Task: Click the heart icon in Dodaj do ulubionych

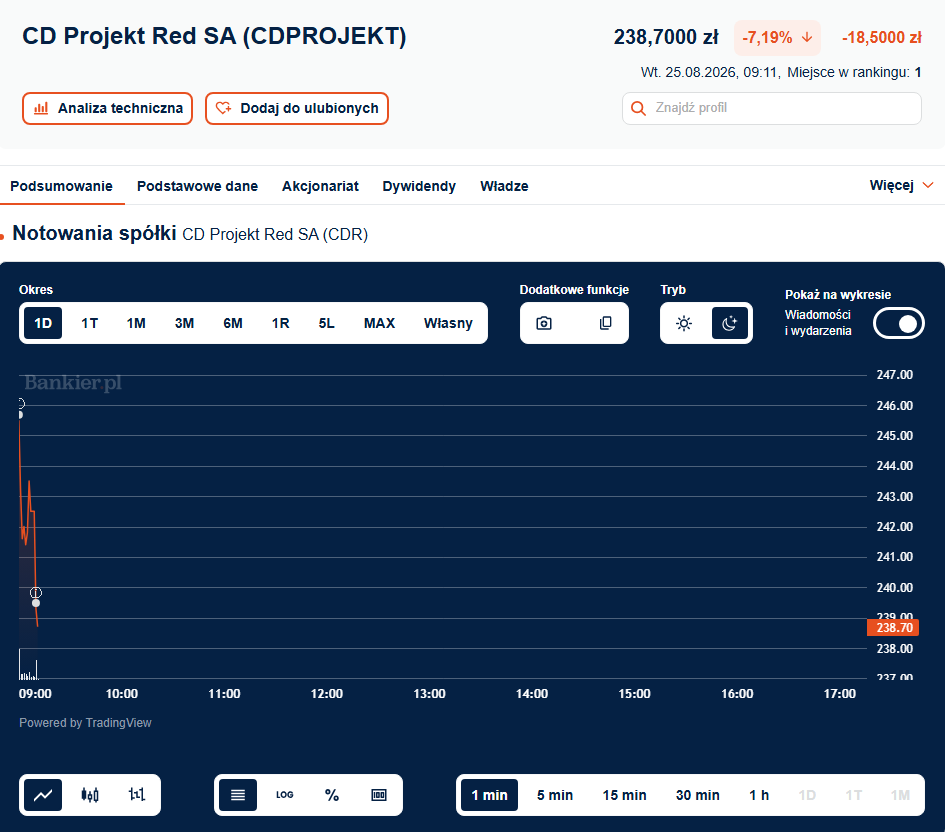Action: tap(224, 108)
